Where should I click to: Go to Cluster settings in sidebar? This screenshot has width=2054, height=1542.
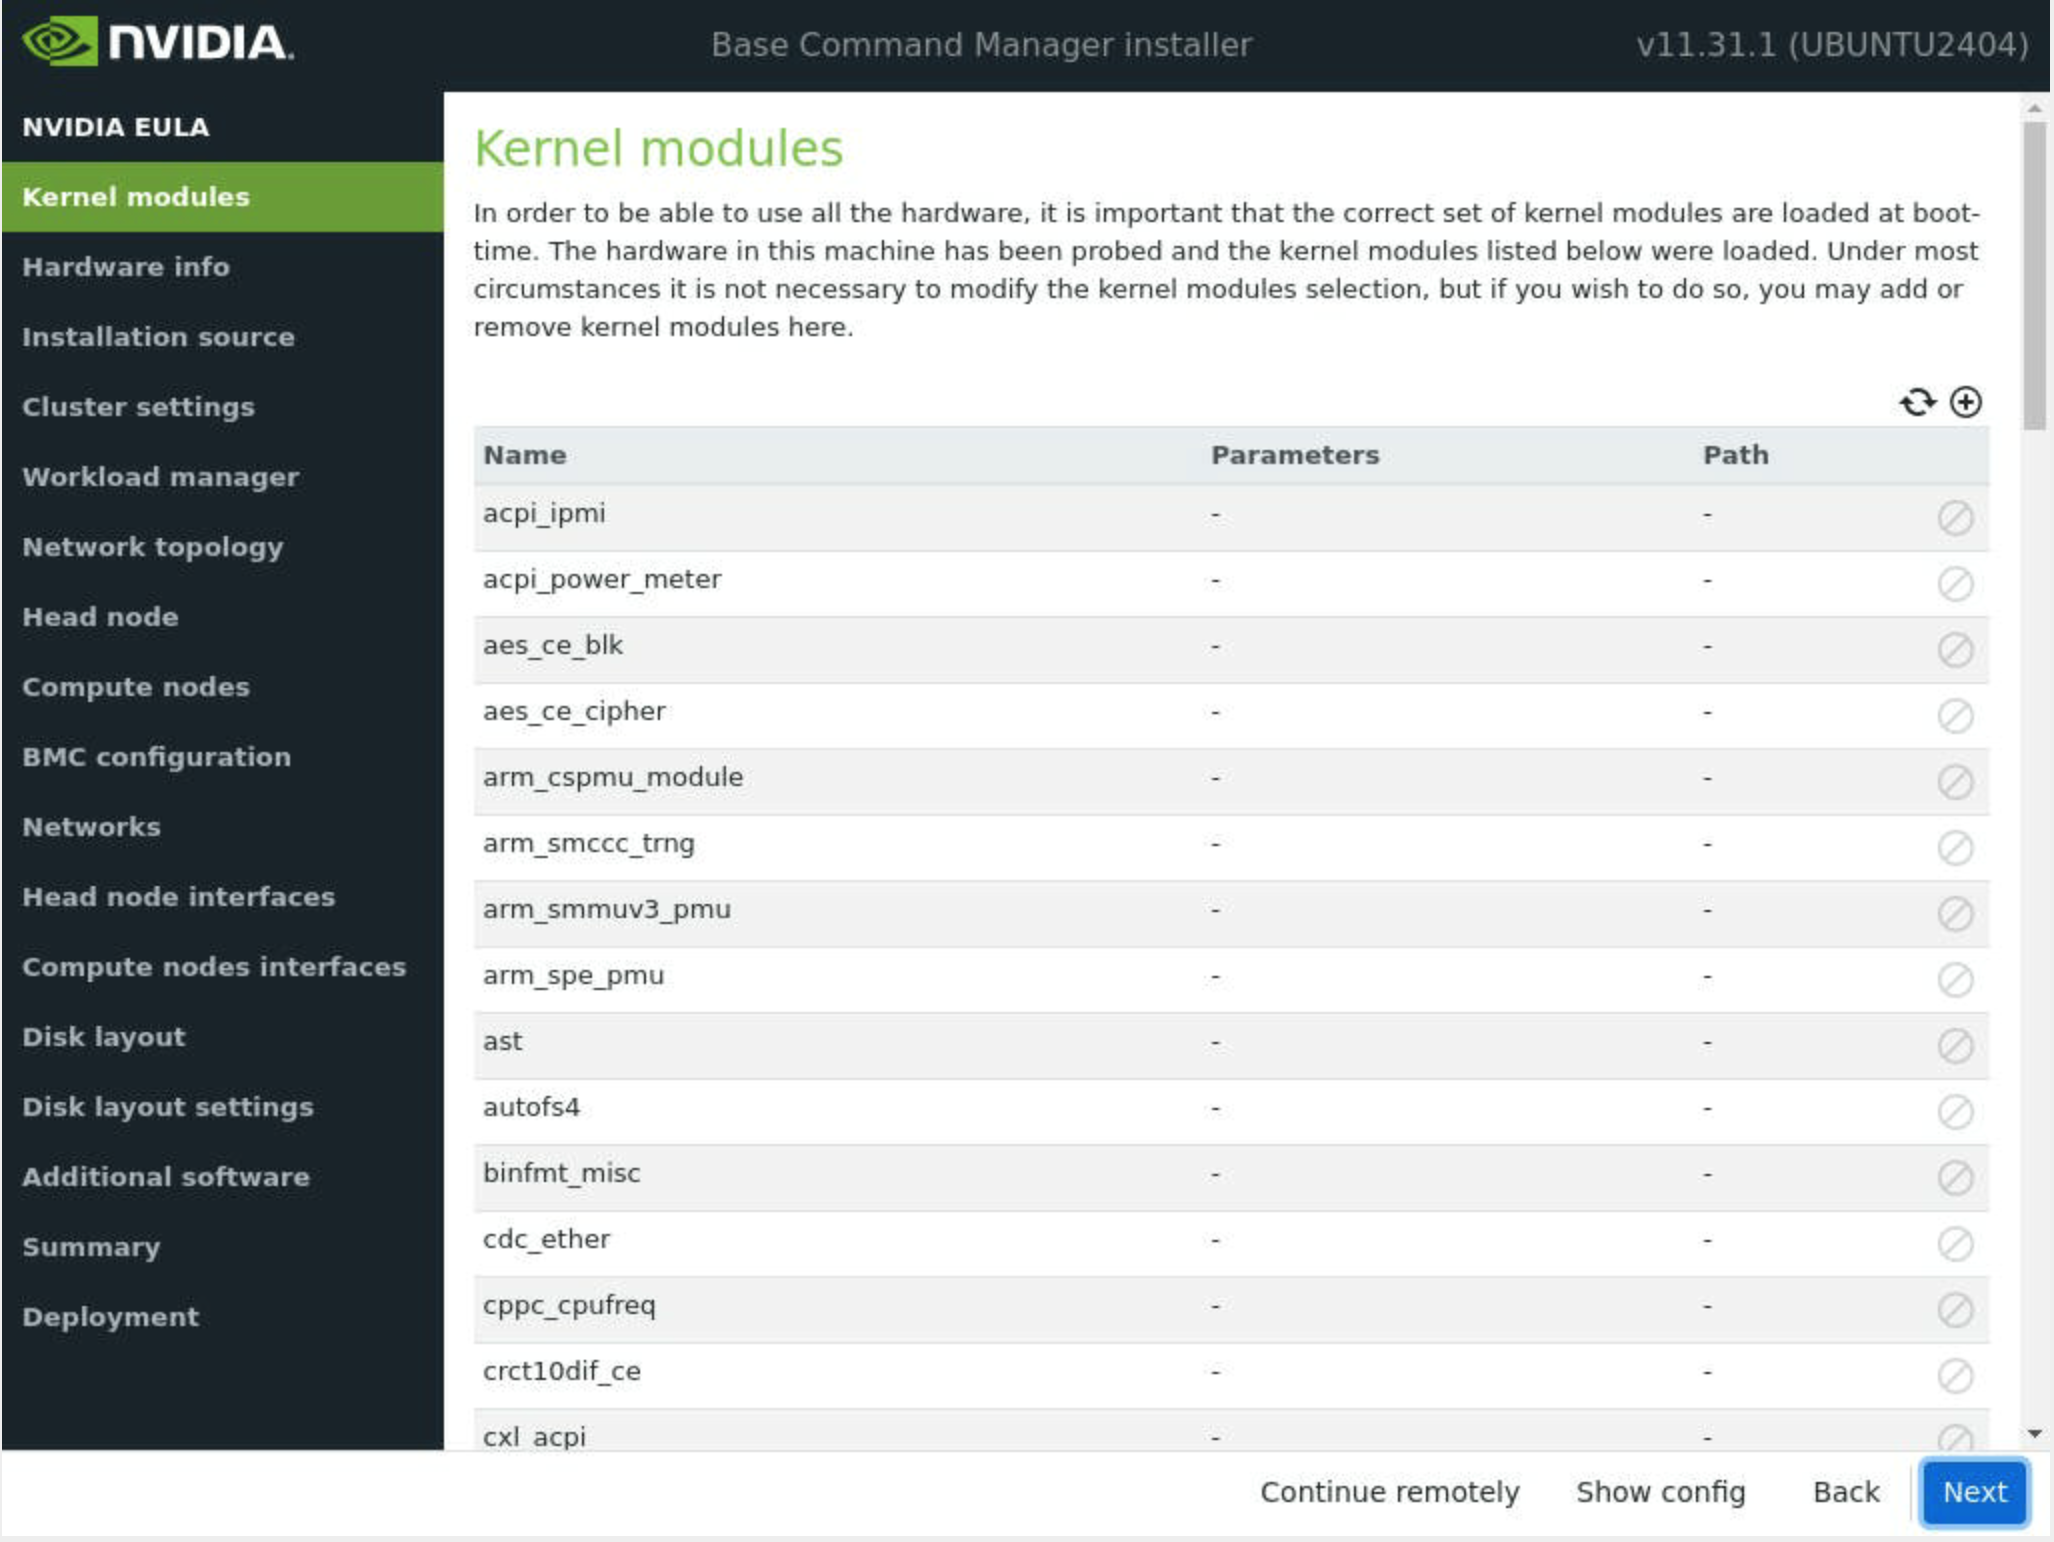click(138, 407)
